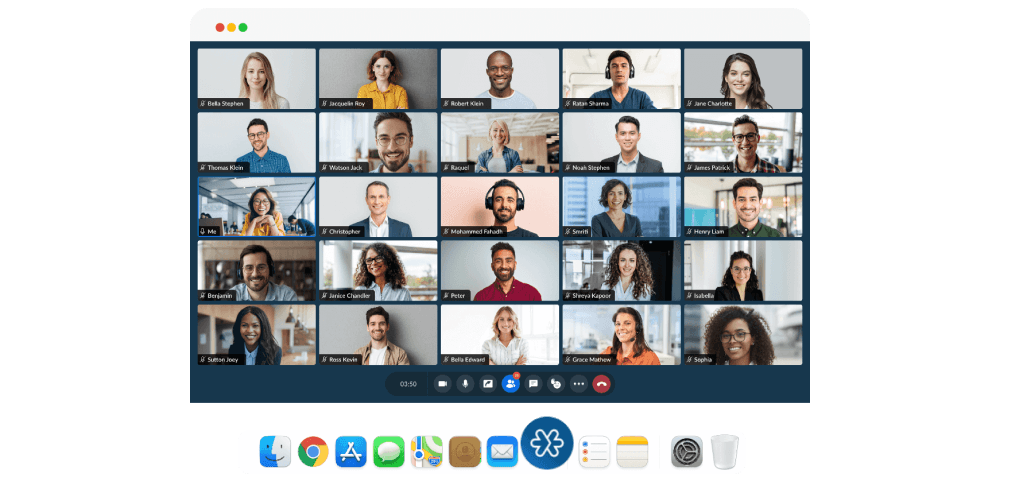Select Raquel's video tile
The width and height of the screenshot is (1009, 485).
coord(499,143)
